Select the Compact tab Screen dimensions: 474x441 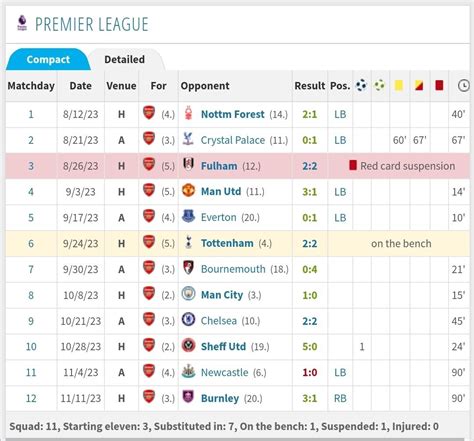coord(48,59)
